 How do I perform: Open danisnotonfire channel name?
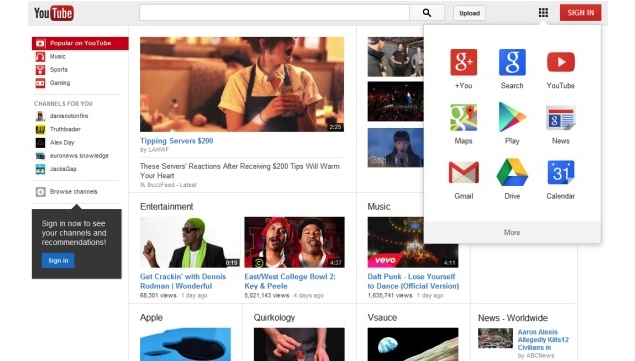69,116
